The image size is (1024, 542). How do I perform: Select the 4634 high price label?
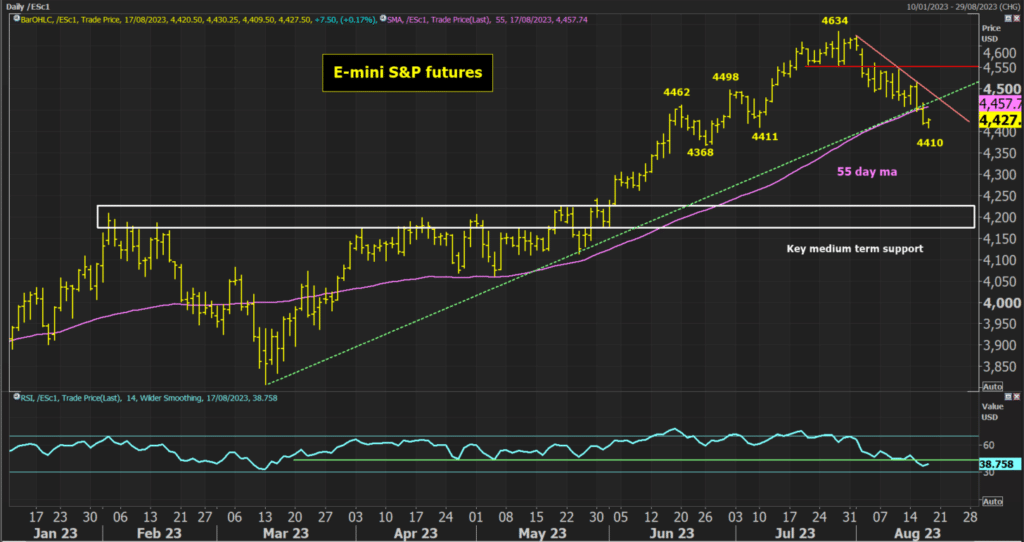tap(835, 20)
